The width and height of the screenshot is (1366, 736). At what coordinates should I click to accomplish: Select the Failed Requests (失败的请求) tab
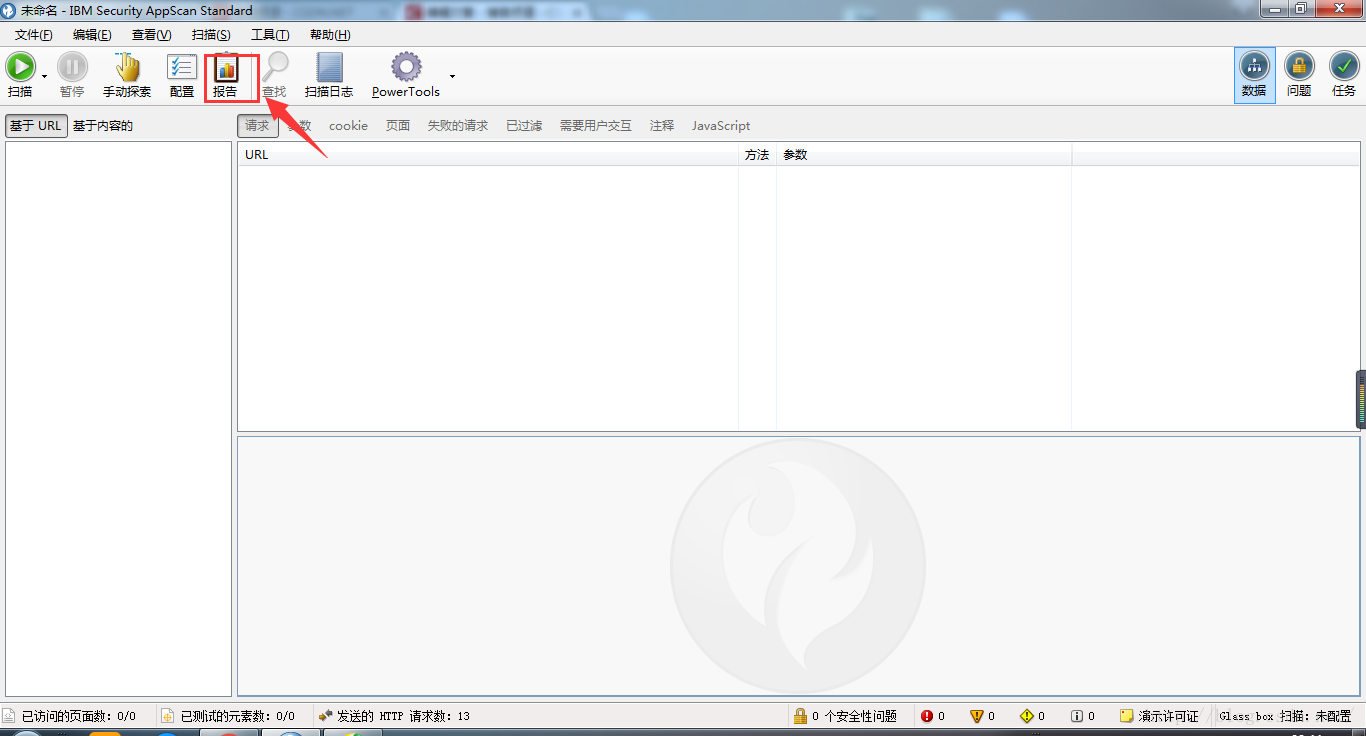[x=458, y=126]
